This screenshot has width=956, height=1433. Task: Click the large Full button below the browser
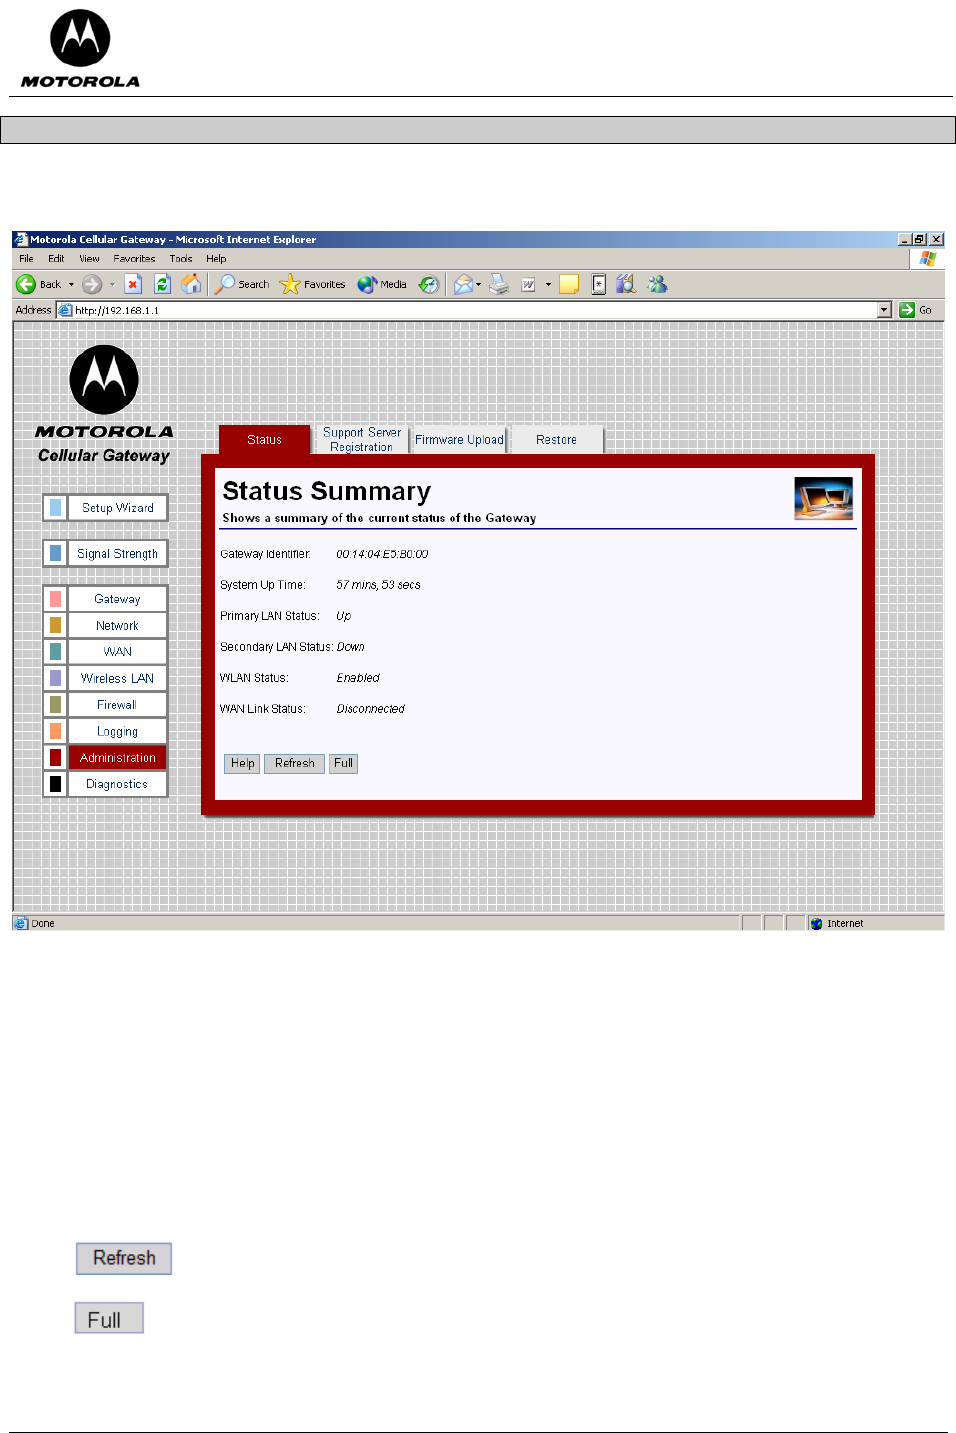(109, 1318)
